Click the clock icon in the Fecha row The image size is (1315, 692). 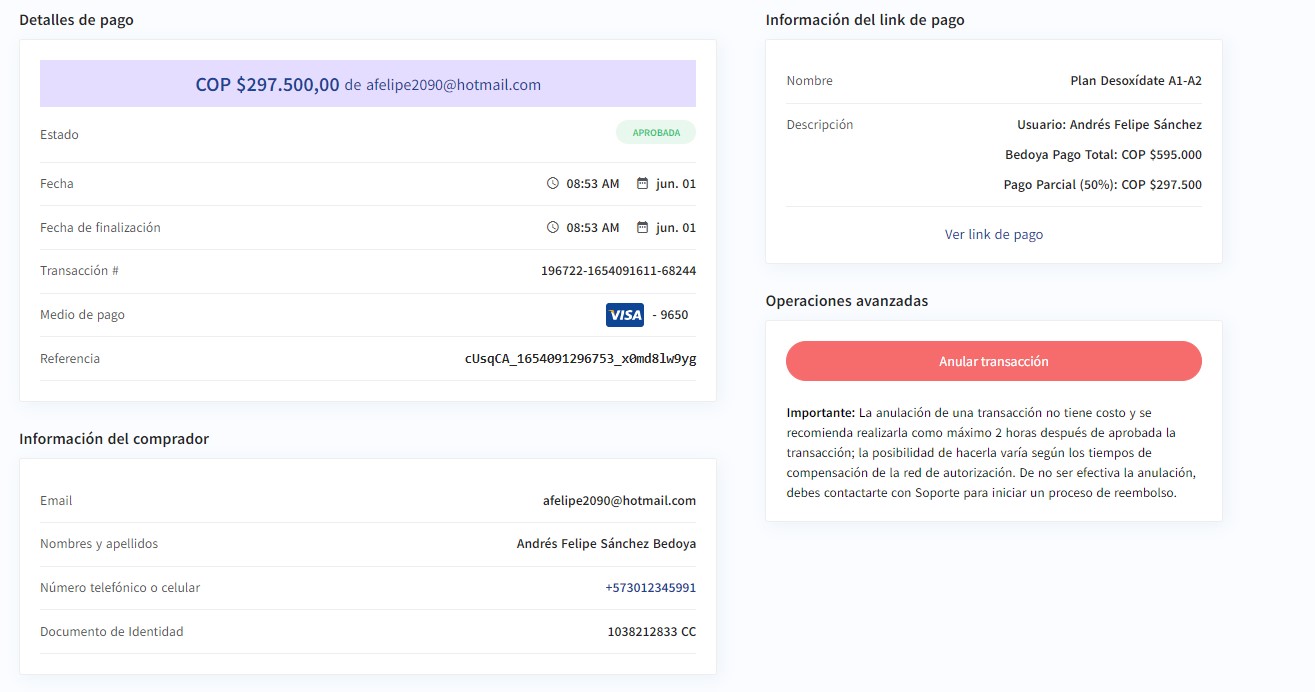553,184
